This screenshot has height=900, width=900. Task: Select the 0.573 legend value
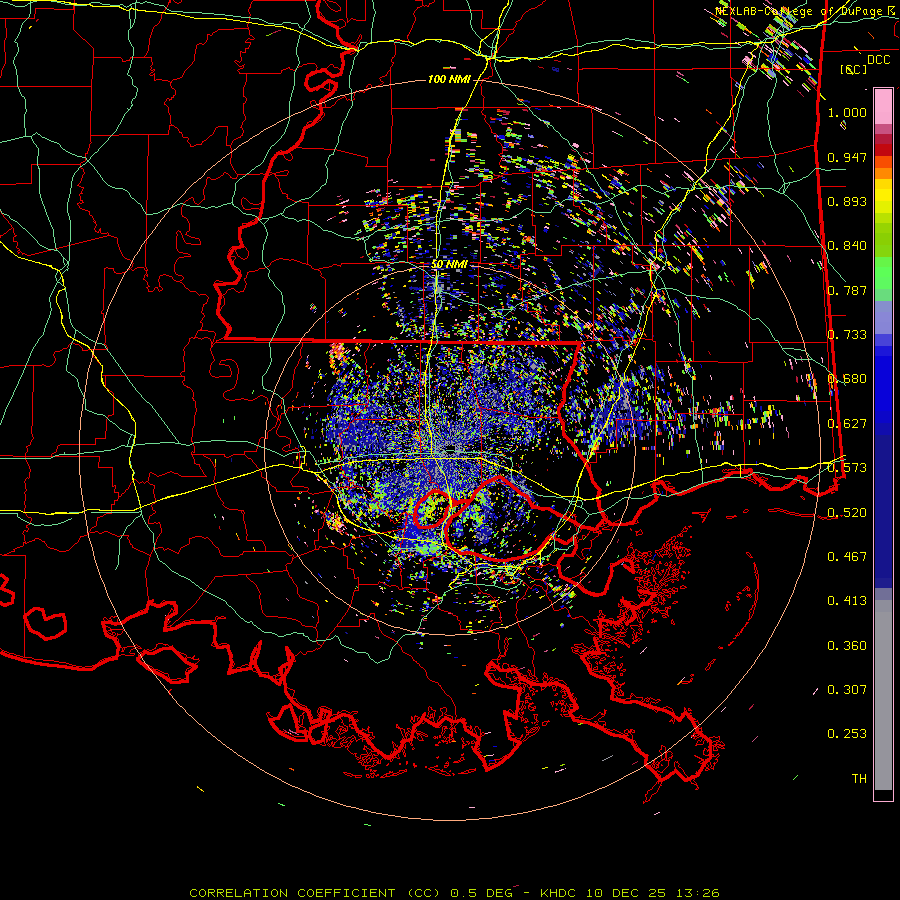[x=847, y=468]
